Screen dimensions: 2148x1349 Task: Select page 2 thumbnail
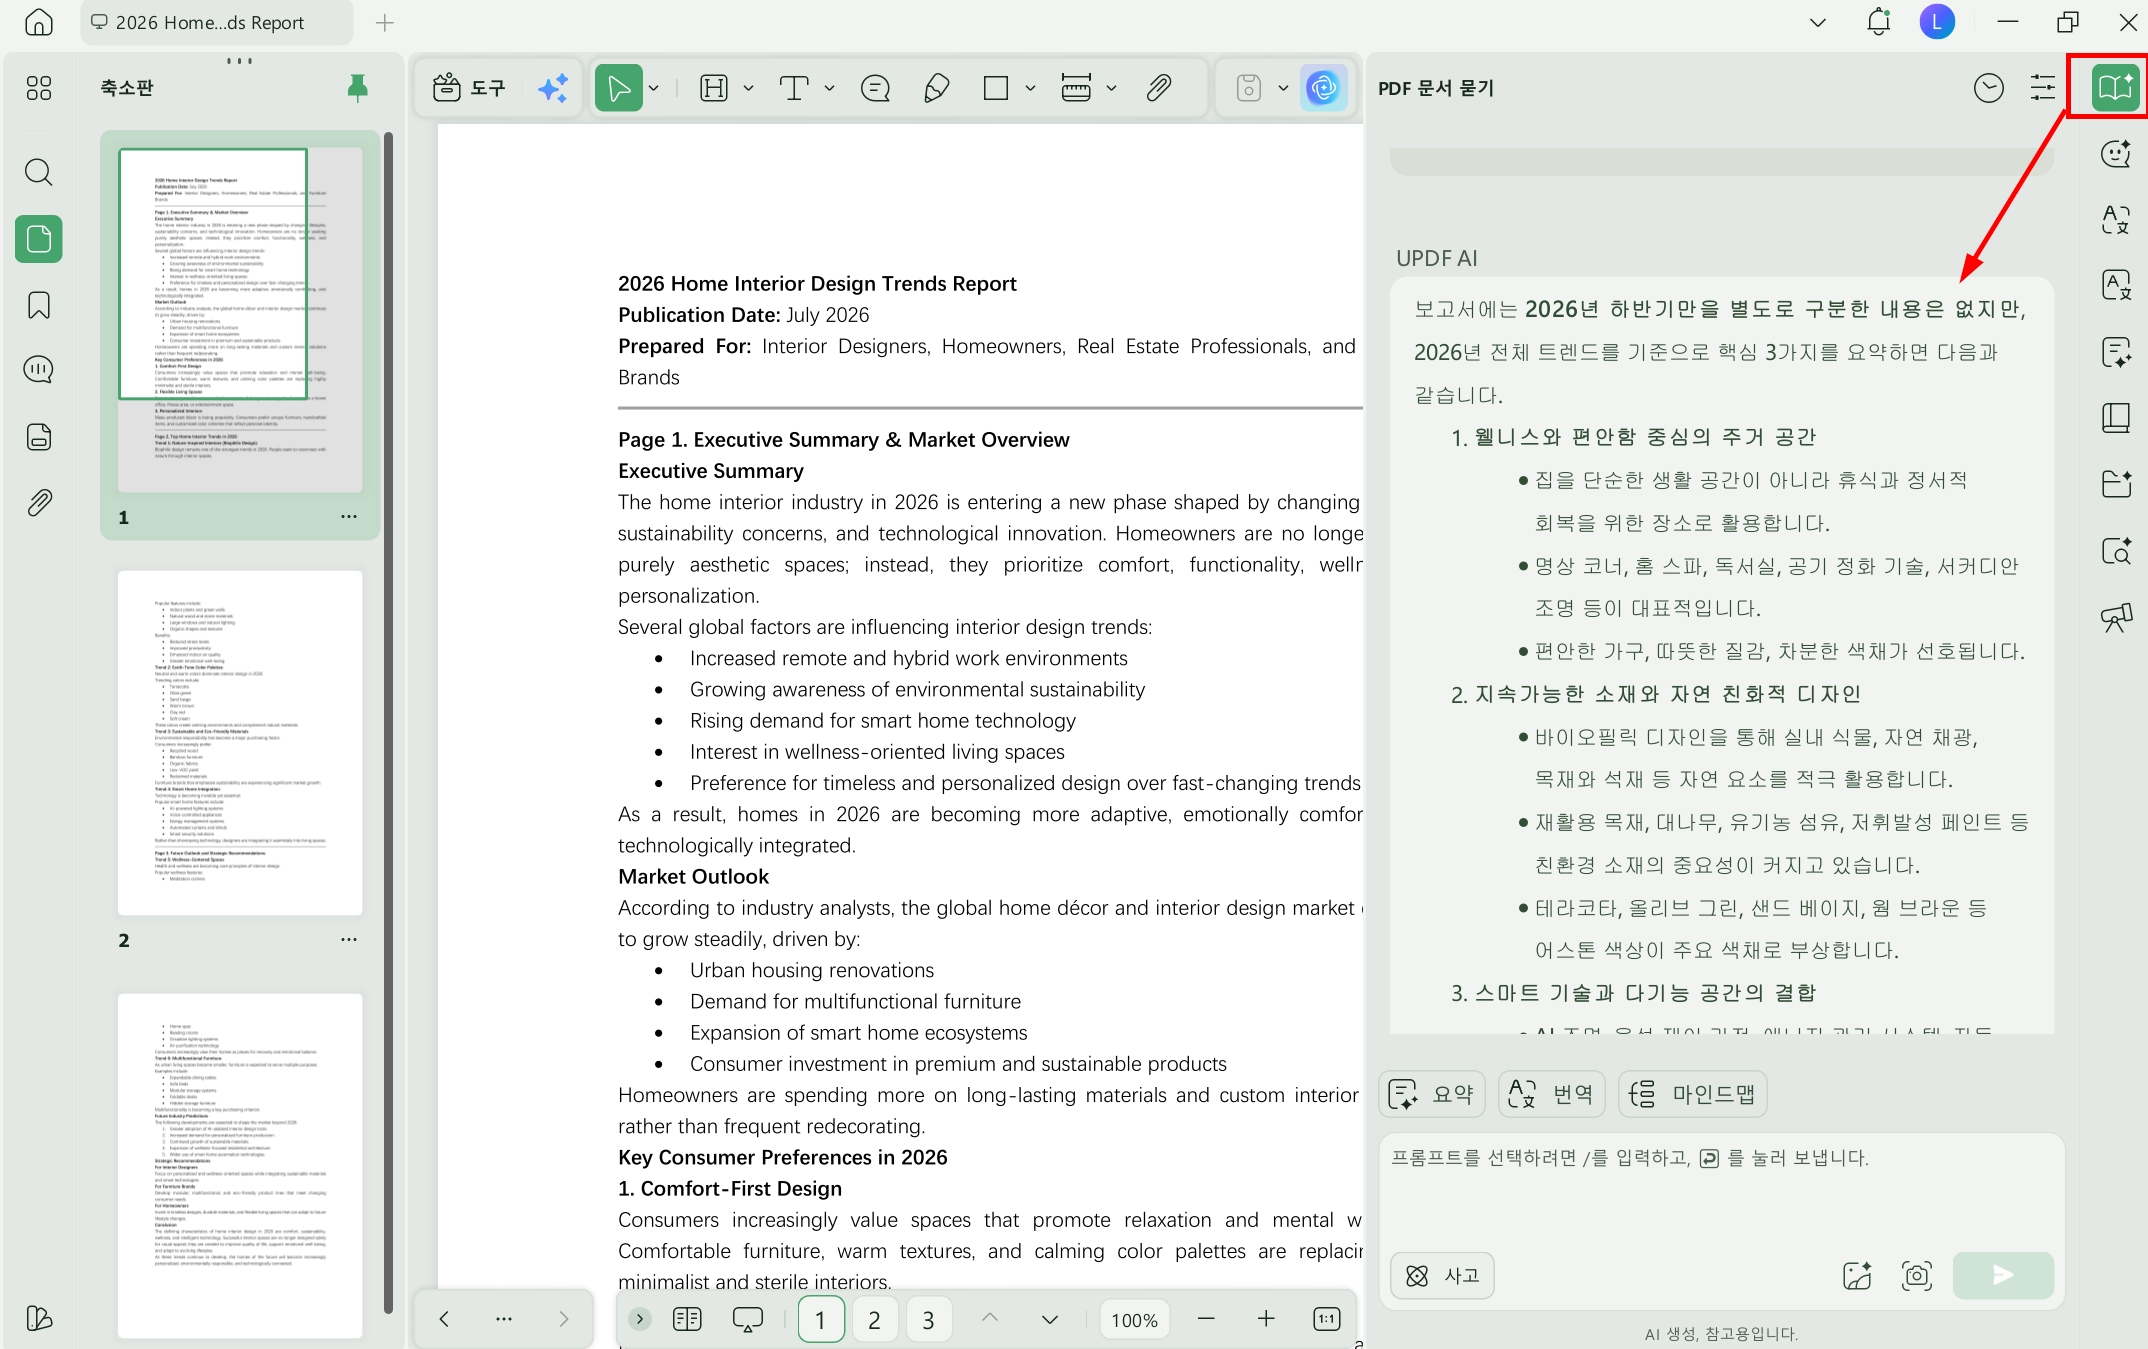[240, 742]
